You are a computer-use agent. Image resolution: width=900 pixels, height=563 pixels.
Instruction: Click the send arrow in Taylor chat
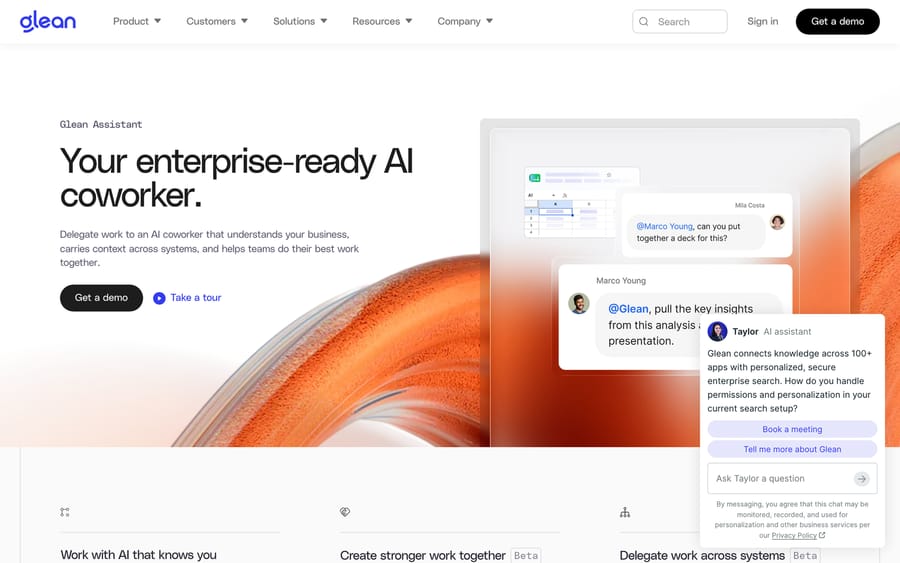pos(862,479)
